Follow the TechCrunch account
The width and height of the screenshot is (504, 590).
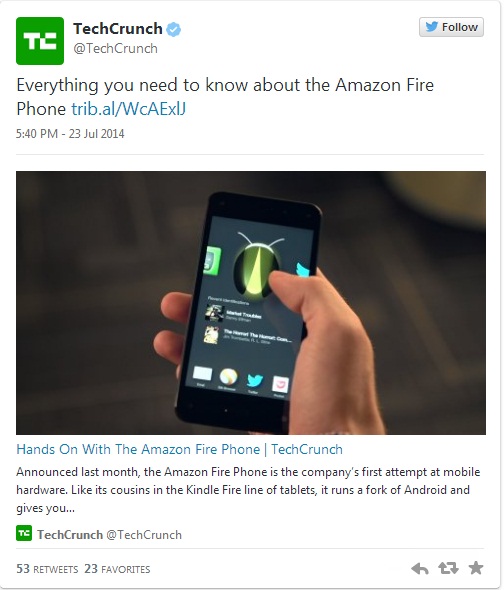[451, 27]
